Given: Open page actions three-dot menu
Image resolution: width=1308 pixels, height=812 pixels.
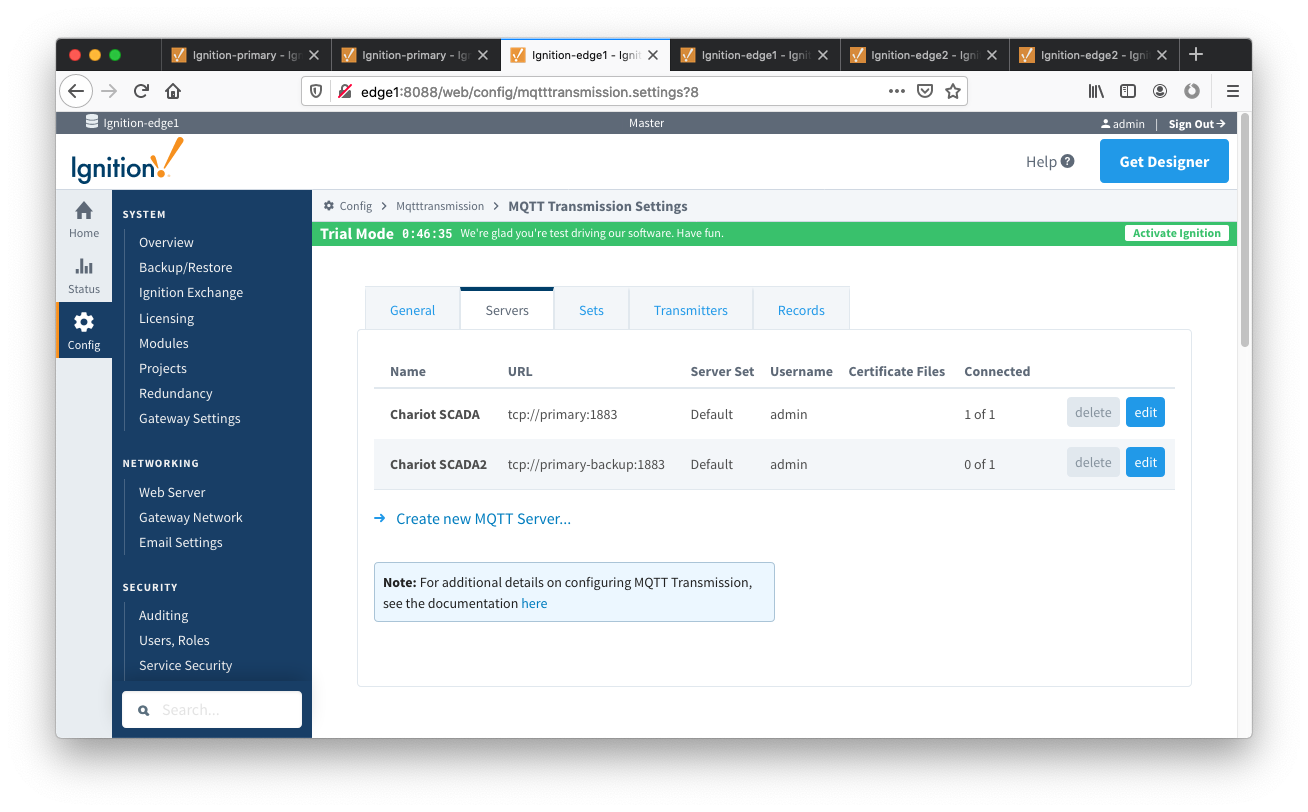Looking at the screenshot, I should point(897,91).
